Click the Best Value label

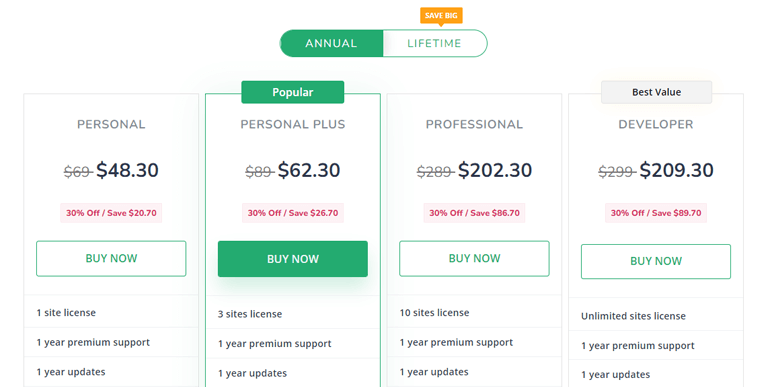(657, 92)
